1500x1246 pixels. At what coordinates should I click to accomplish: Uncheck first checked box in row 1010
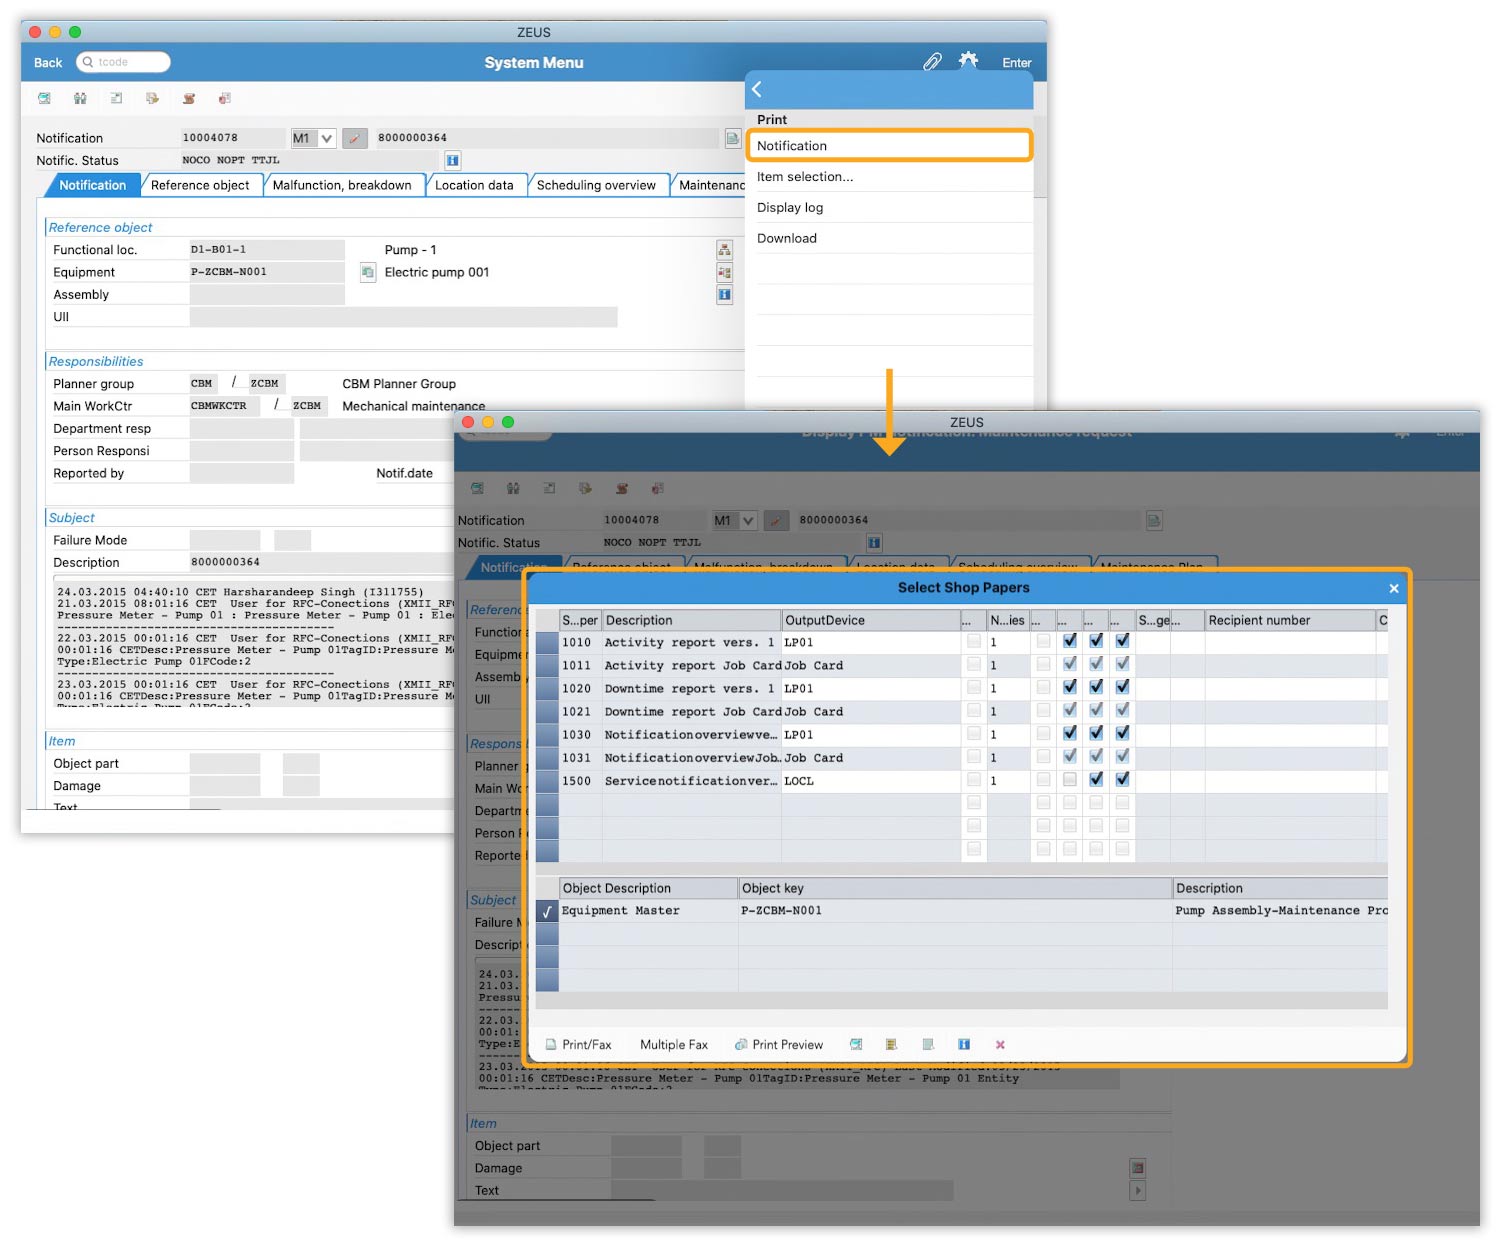(x=1070, y=641)
